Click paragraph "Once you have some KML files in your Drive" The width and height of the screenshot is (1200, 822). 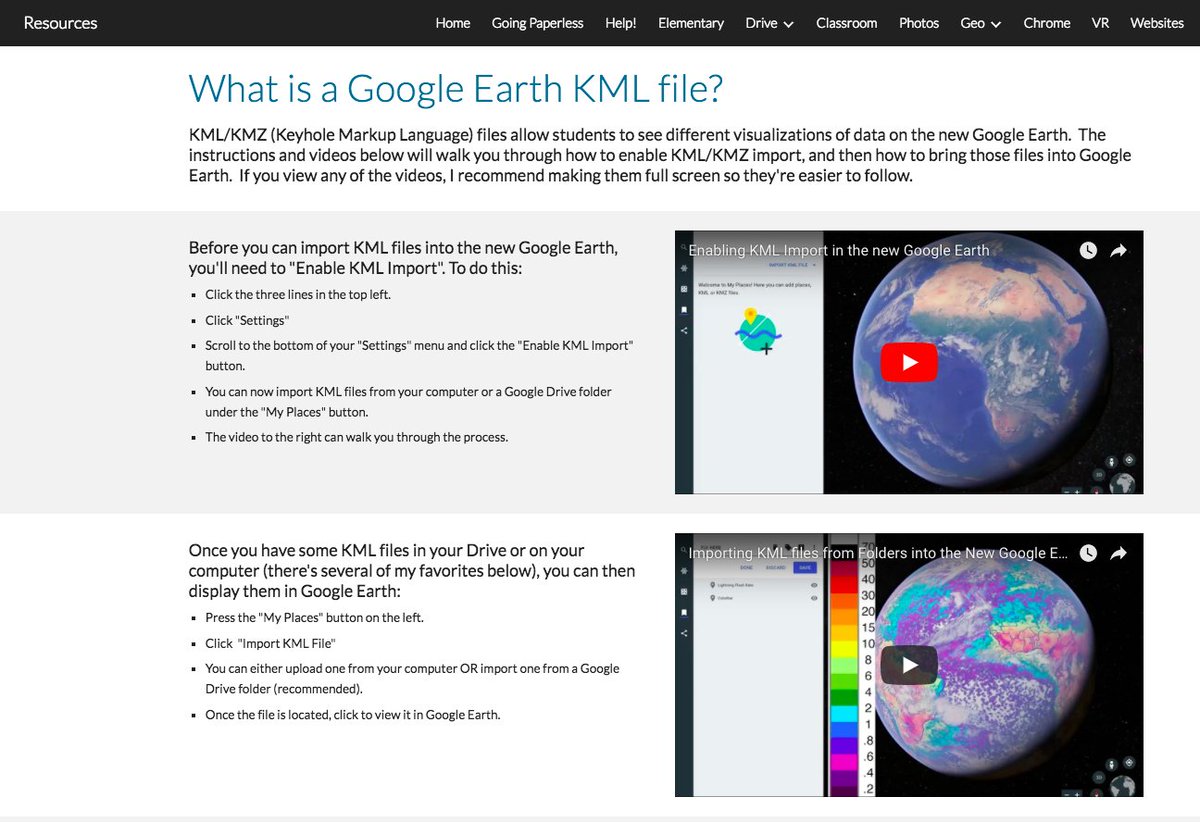tap(412, 570)
